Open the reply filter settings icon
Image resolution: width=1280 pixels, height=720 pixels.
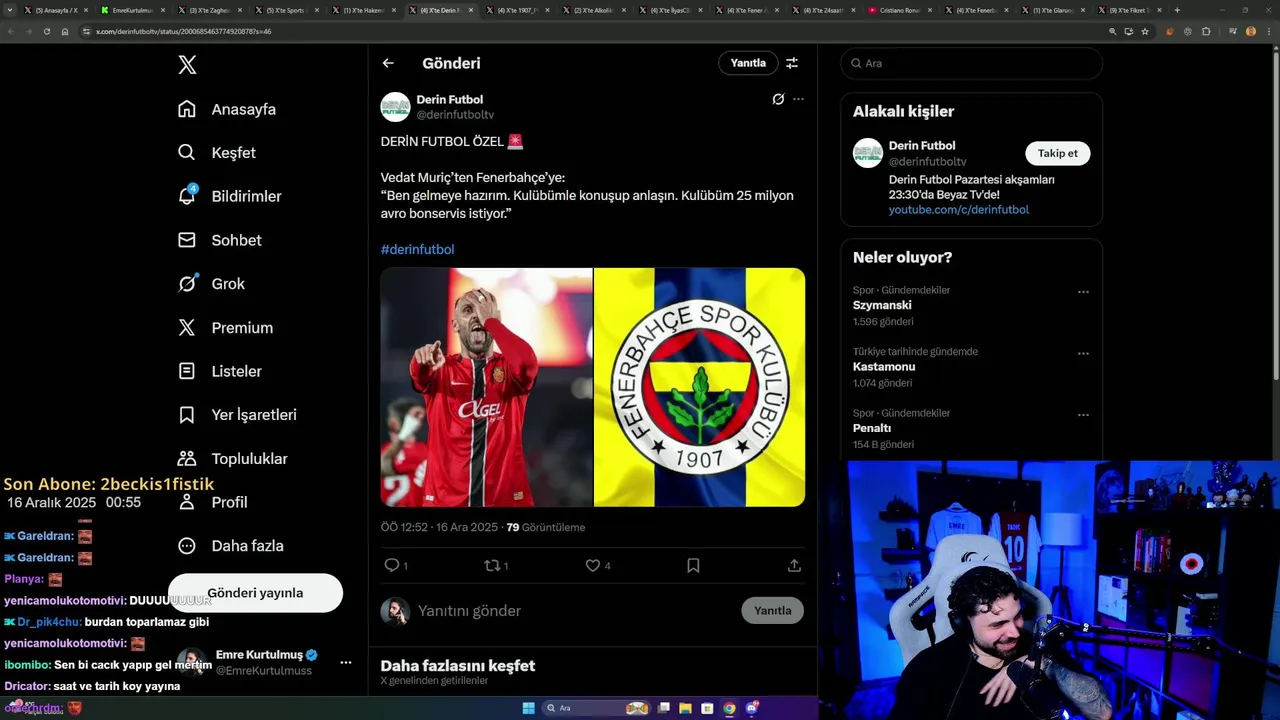(792, 63)
